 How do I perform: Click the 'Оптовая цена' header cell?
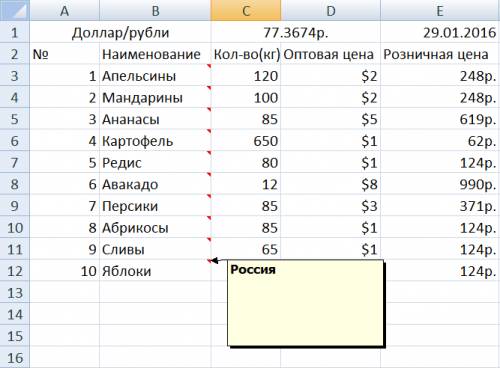(331, 54)
